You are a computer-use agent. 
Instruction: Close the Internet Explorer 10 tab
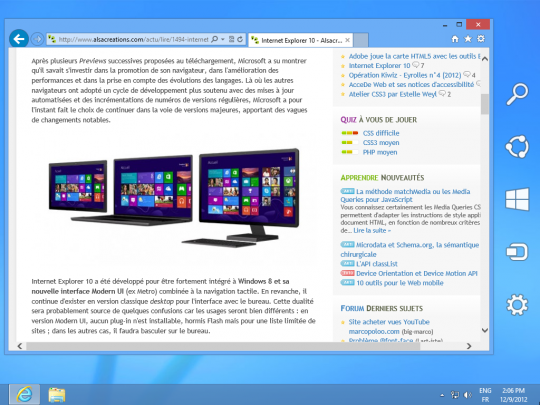(347, 40)
